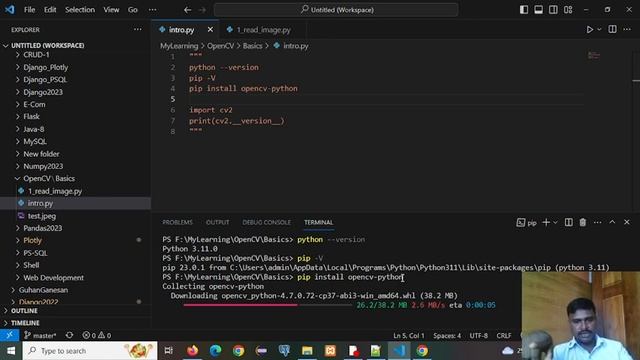Open Explorer views and more actions ellipsis
Viewport: 640px width, 360px height.
click(138, 29)
